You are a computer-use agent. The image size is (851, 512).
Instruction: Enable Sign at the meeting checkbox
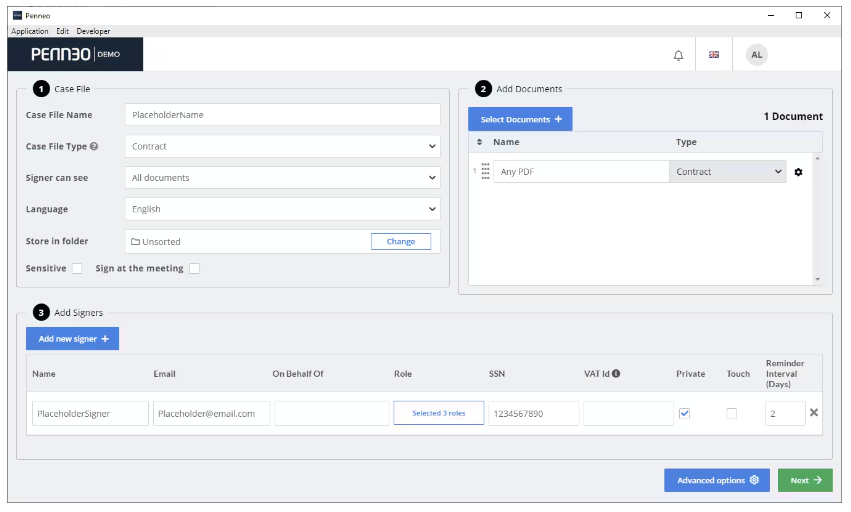(x=194, y=269)
